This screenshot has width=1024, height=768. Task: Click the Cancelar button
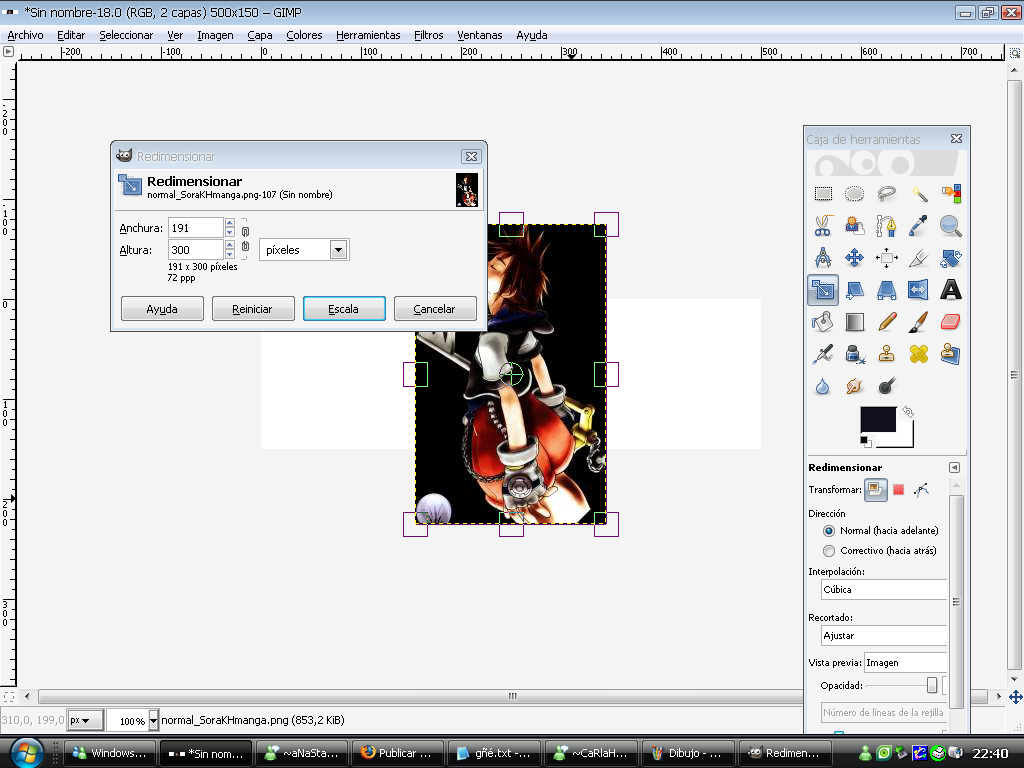435,309
